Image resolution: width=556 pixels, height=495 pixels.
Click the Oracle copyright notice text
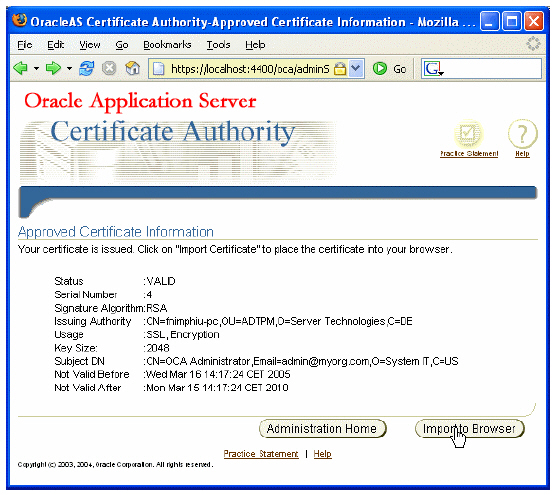tap(116, 465)
